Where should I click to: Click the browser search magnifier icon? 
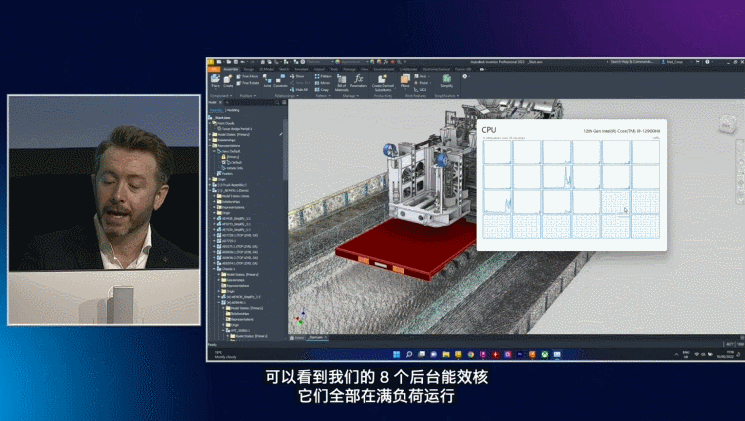pyautogui.click(x=277, y=102)
